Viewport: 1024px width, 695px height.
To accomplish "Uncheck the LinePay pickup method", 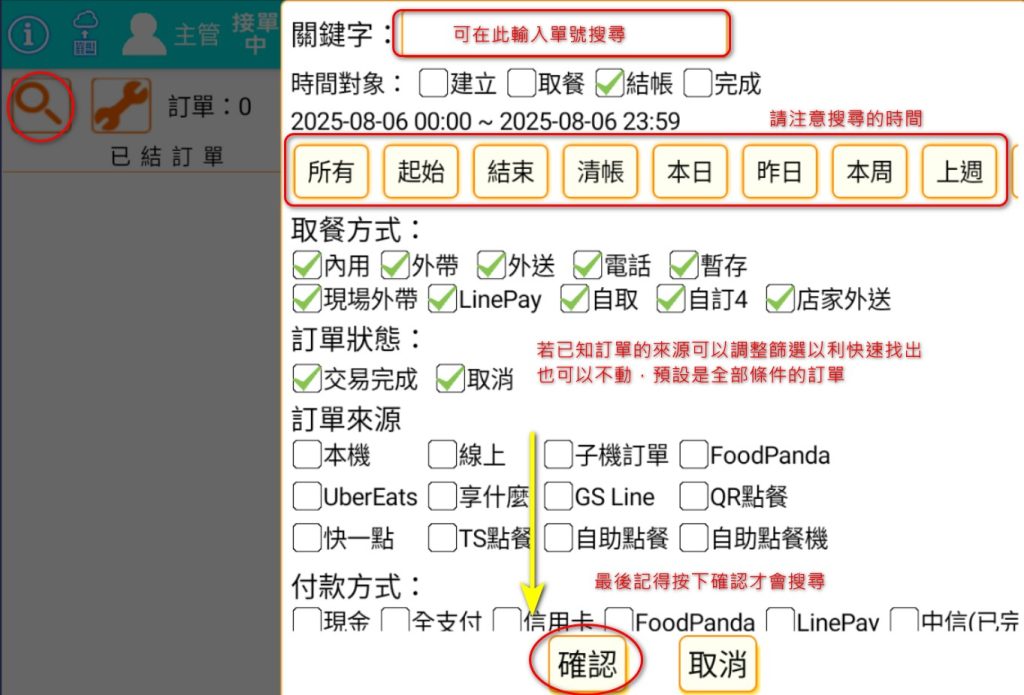I will tap(442, 298).
